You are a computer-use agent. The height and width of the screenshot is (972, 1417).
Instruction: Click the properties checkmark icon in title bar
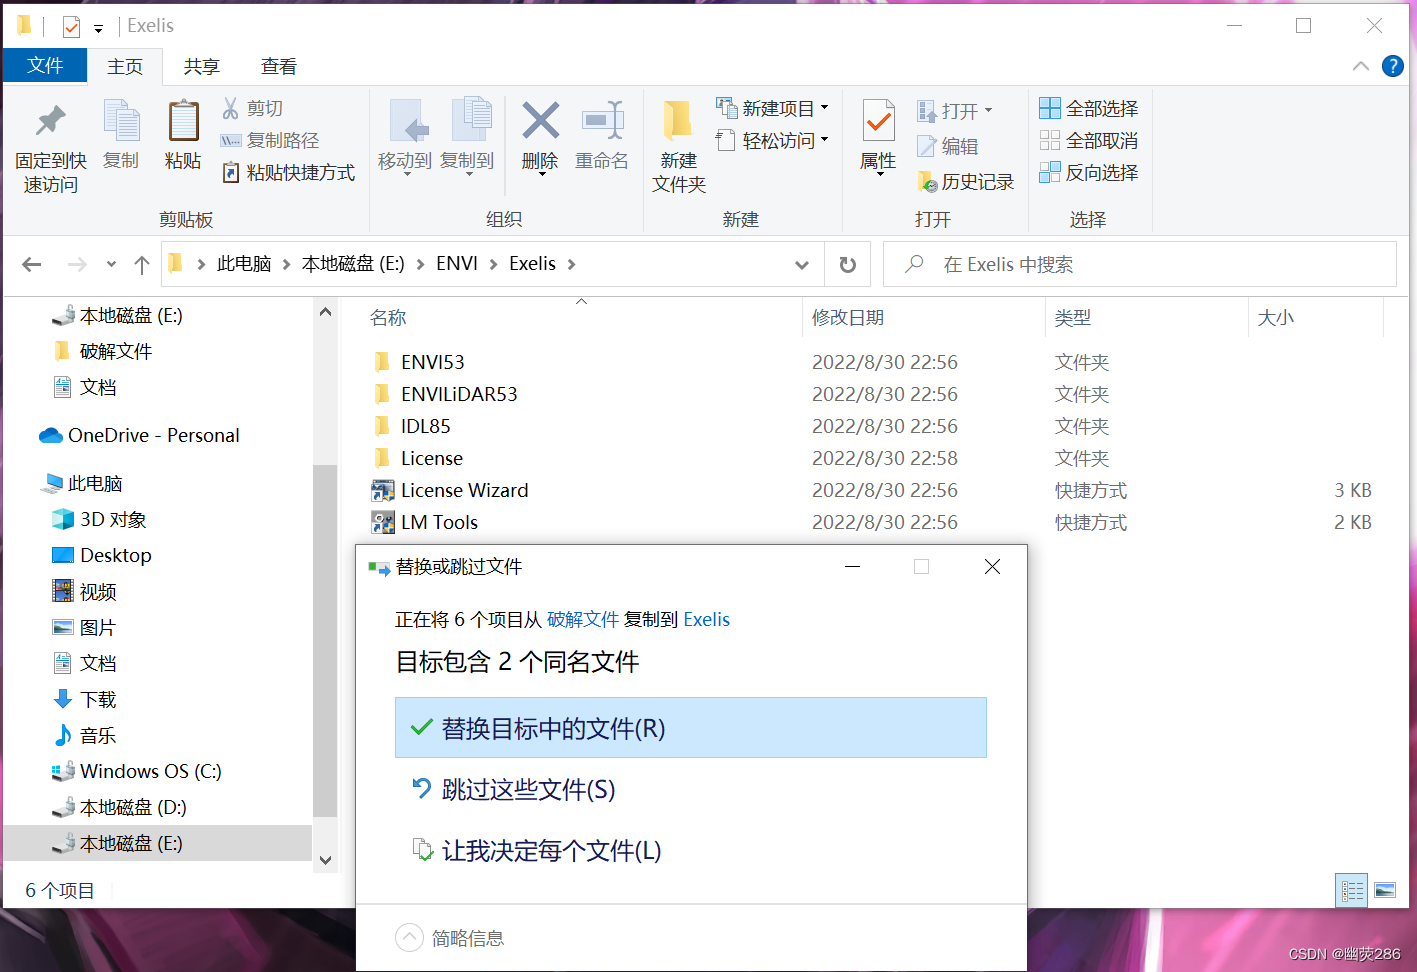71,27
